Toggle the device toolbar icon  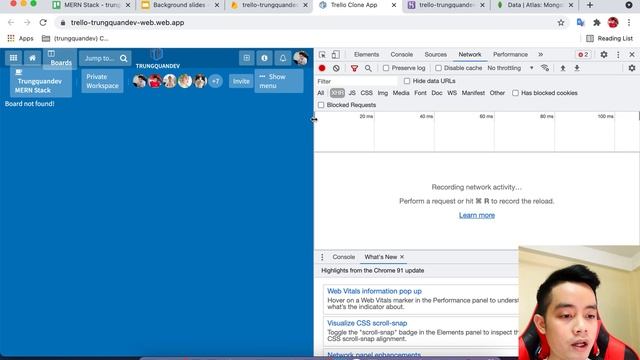(336, 55)
